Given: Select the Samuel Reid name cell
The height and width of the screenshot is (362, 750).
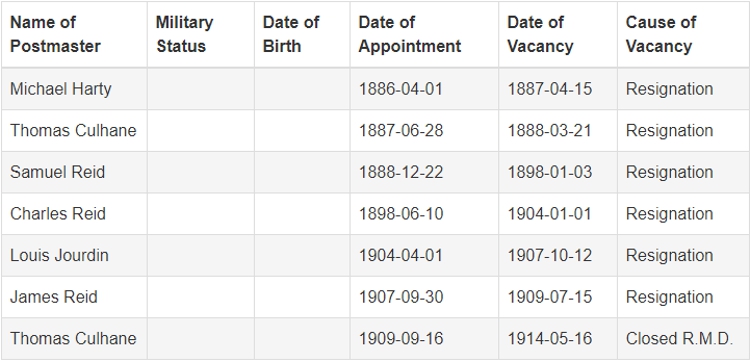Looking at the screenshot, I should [74, 172].
